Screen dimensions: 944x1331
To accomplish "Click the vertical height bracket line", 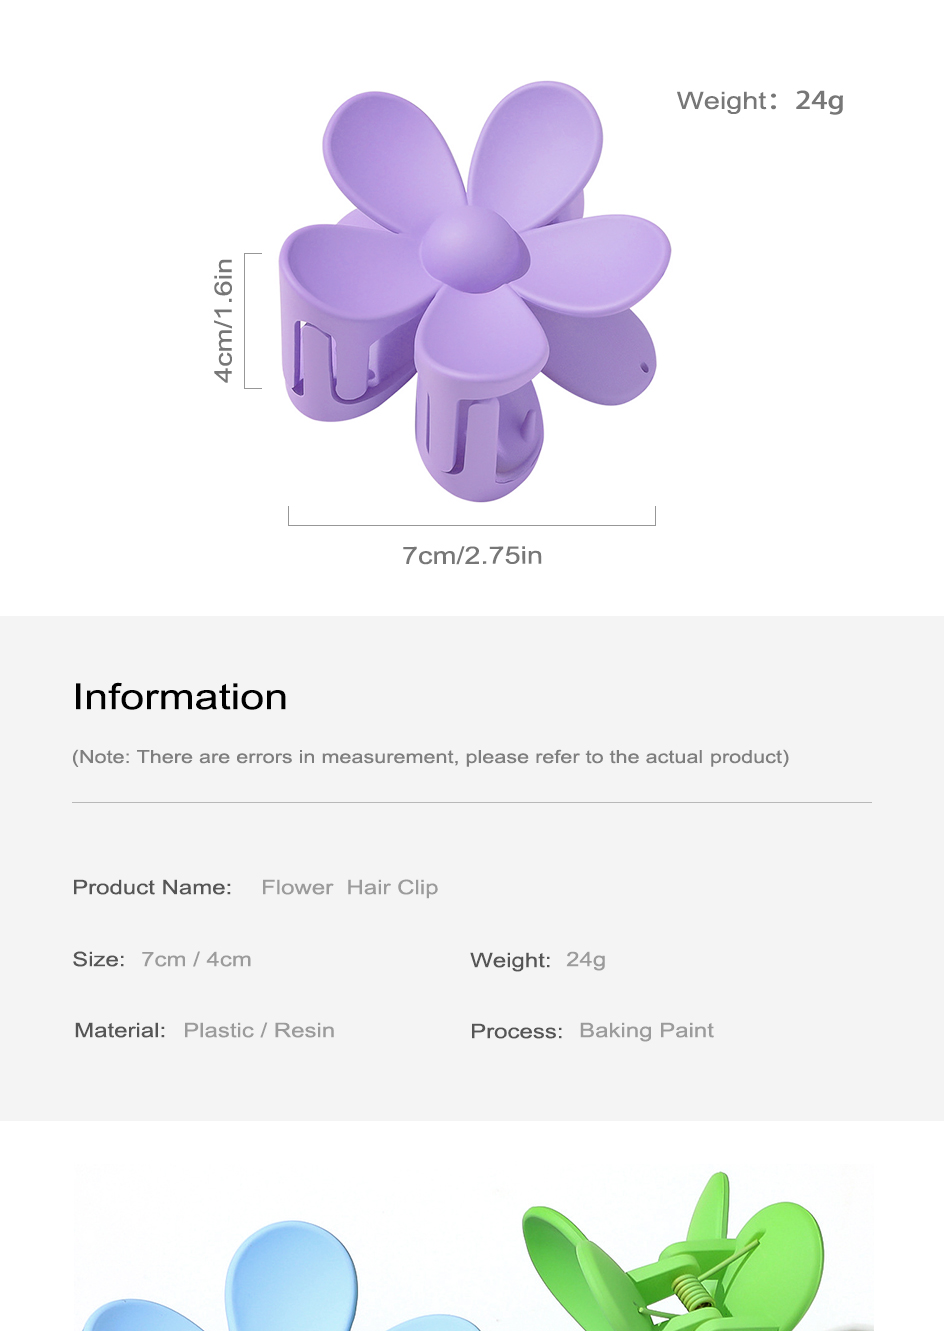I will tap(252, 321).
